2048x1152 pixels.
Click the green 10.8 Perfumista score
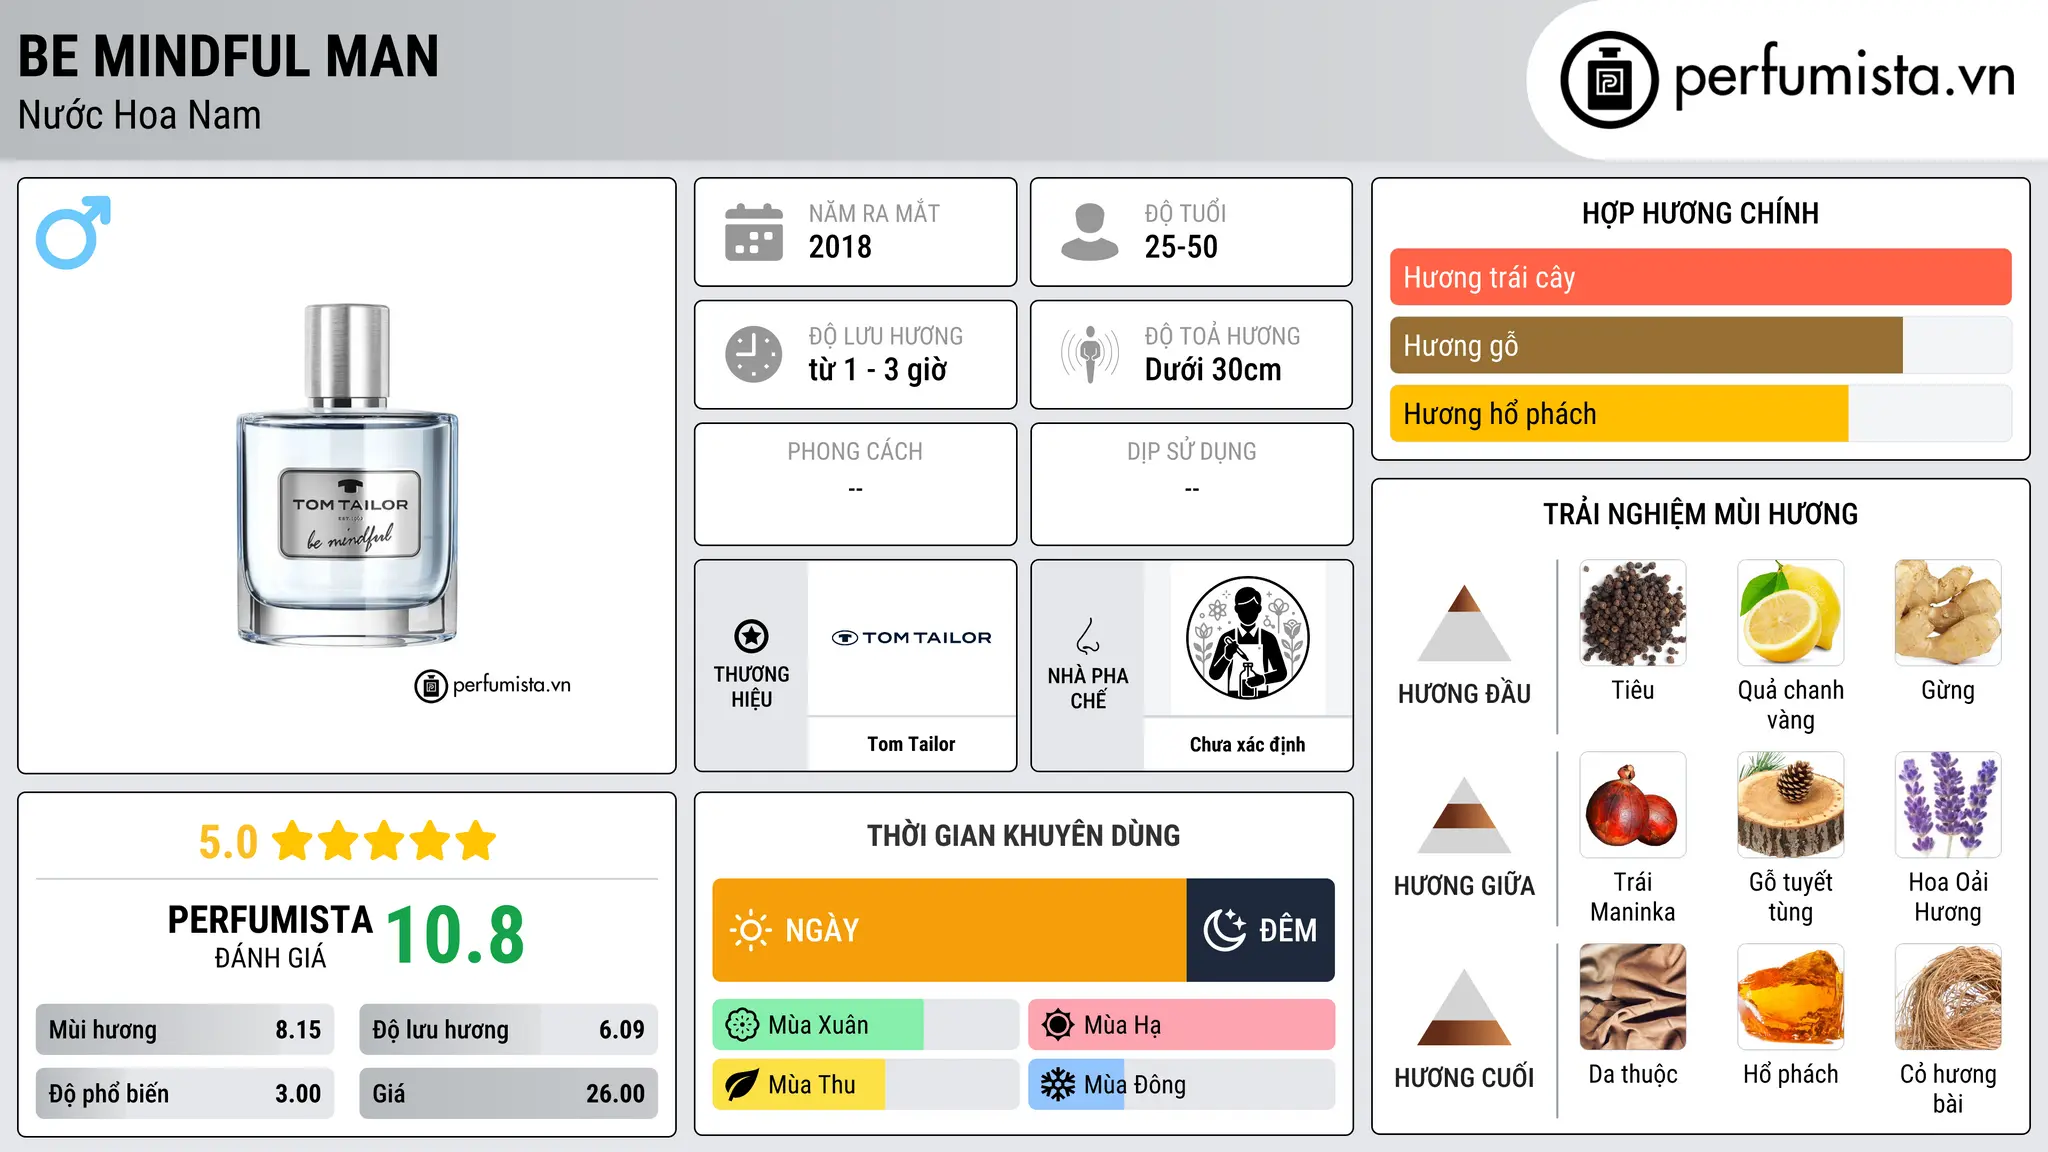(x=455, y=935)
